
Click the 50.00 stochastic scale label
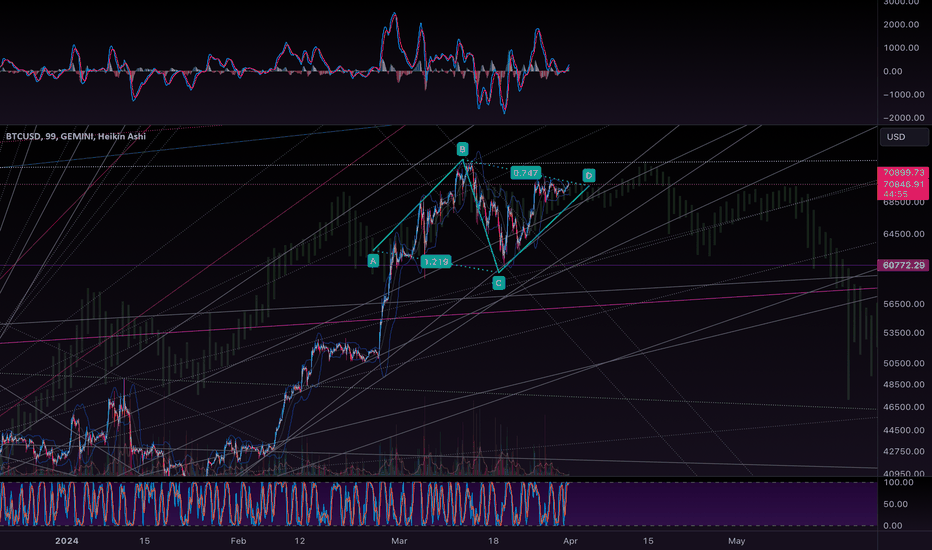pos(897,504)
